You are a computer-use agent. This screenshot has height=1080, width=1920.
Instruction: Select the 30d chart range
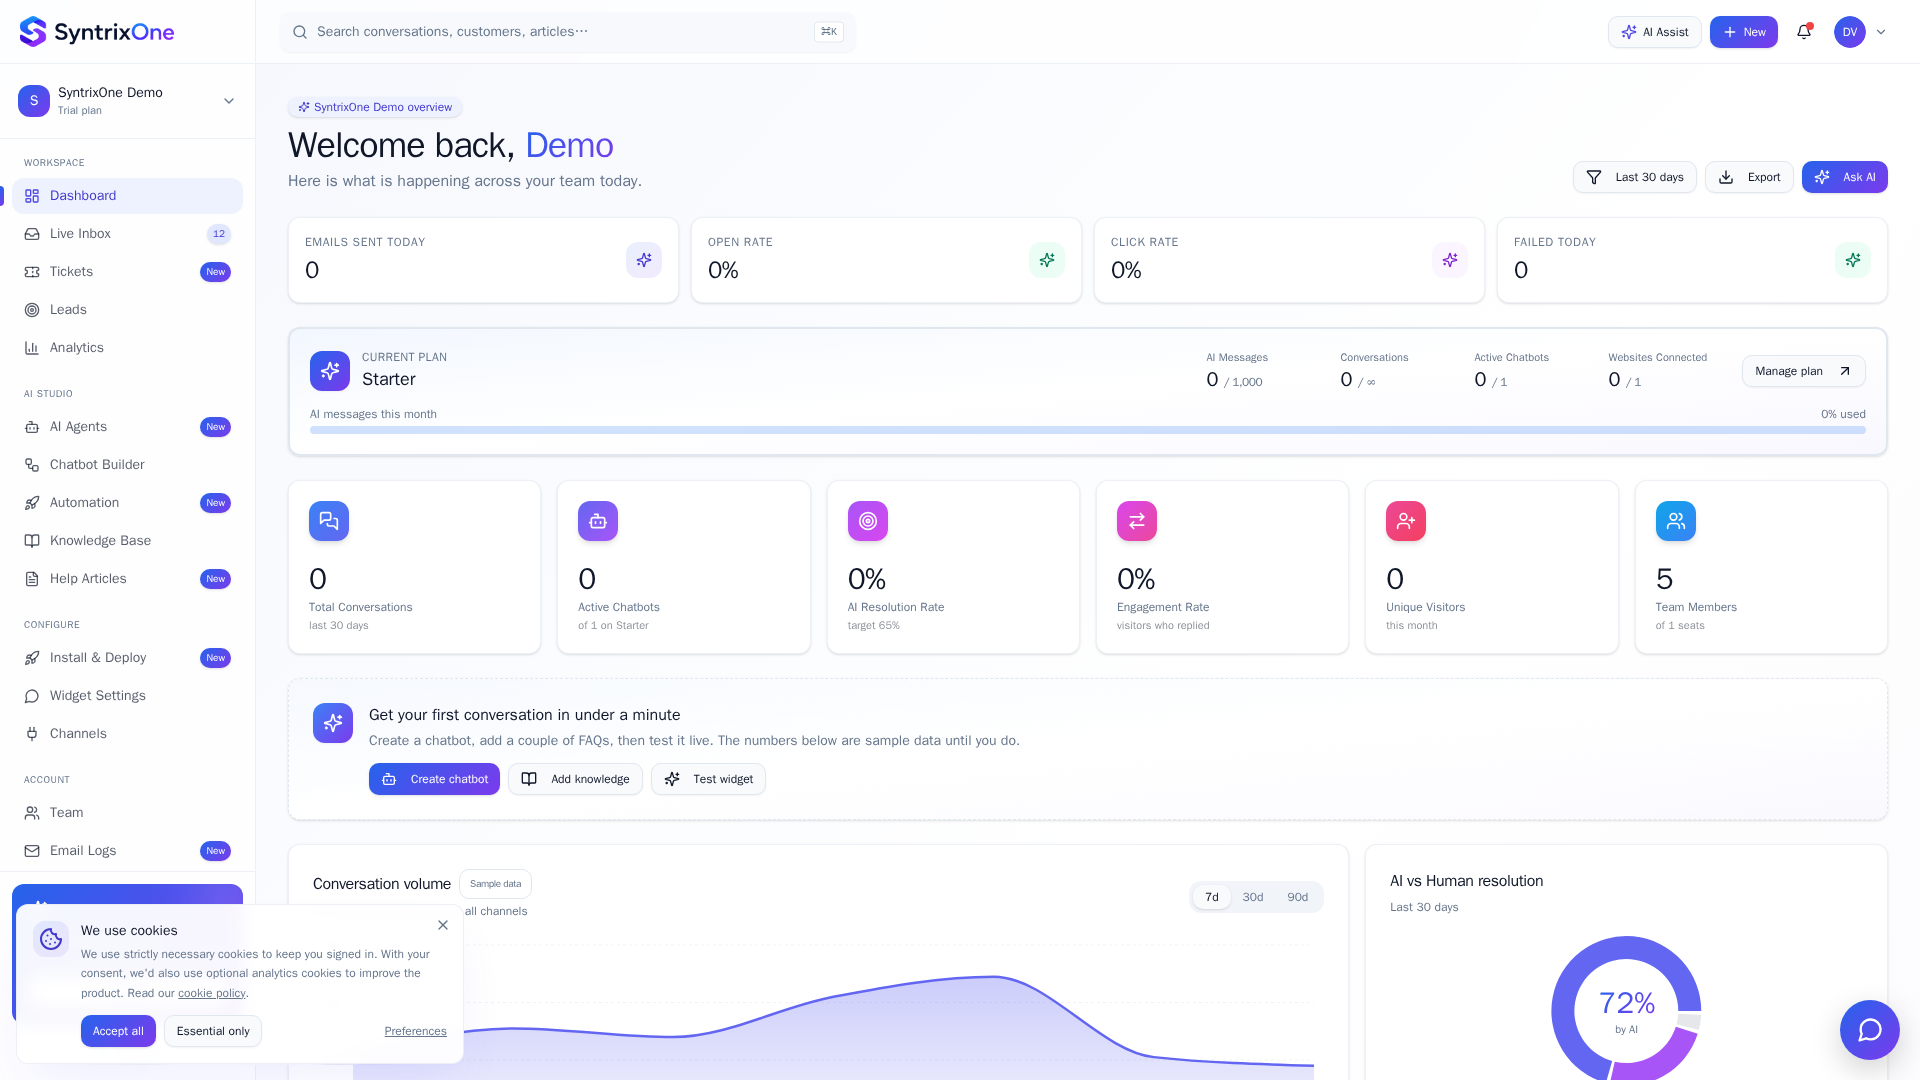pyautogui.click(x=1253, y=897)
